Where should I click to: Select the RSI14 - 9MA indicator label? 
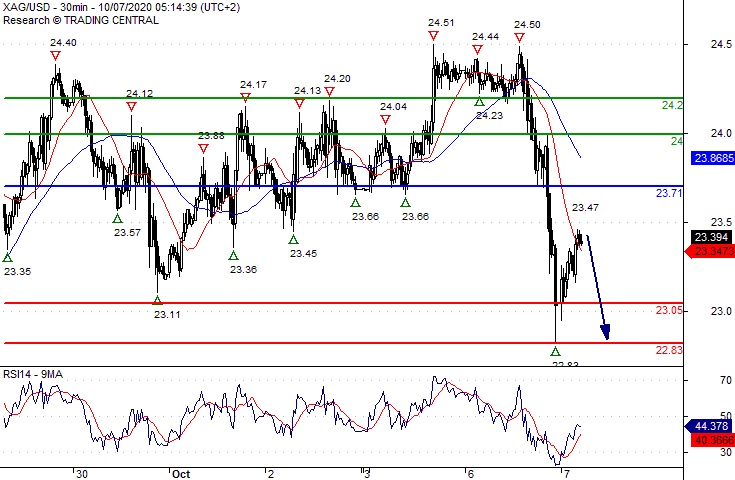(x=33, y=374)
